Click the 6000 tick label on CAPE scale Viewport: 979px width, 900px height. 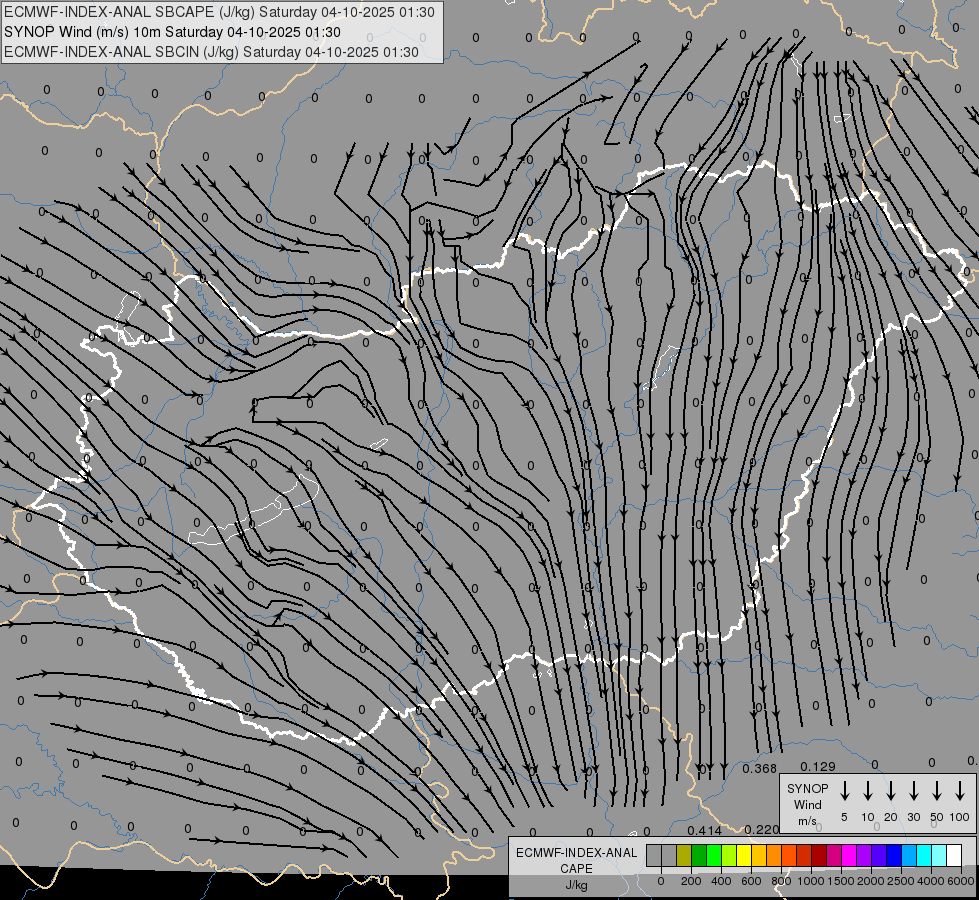[x=960, y=881]
